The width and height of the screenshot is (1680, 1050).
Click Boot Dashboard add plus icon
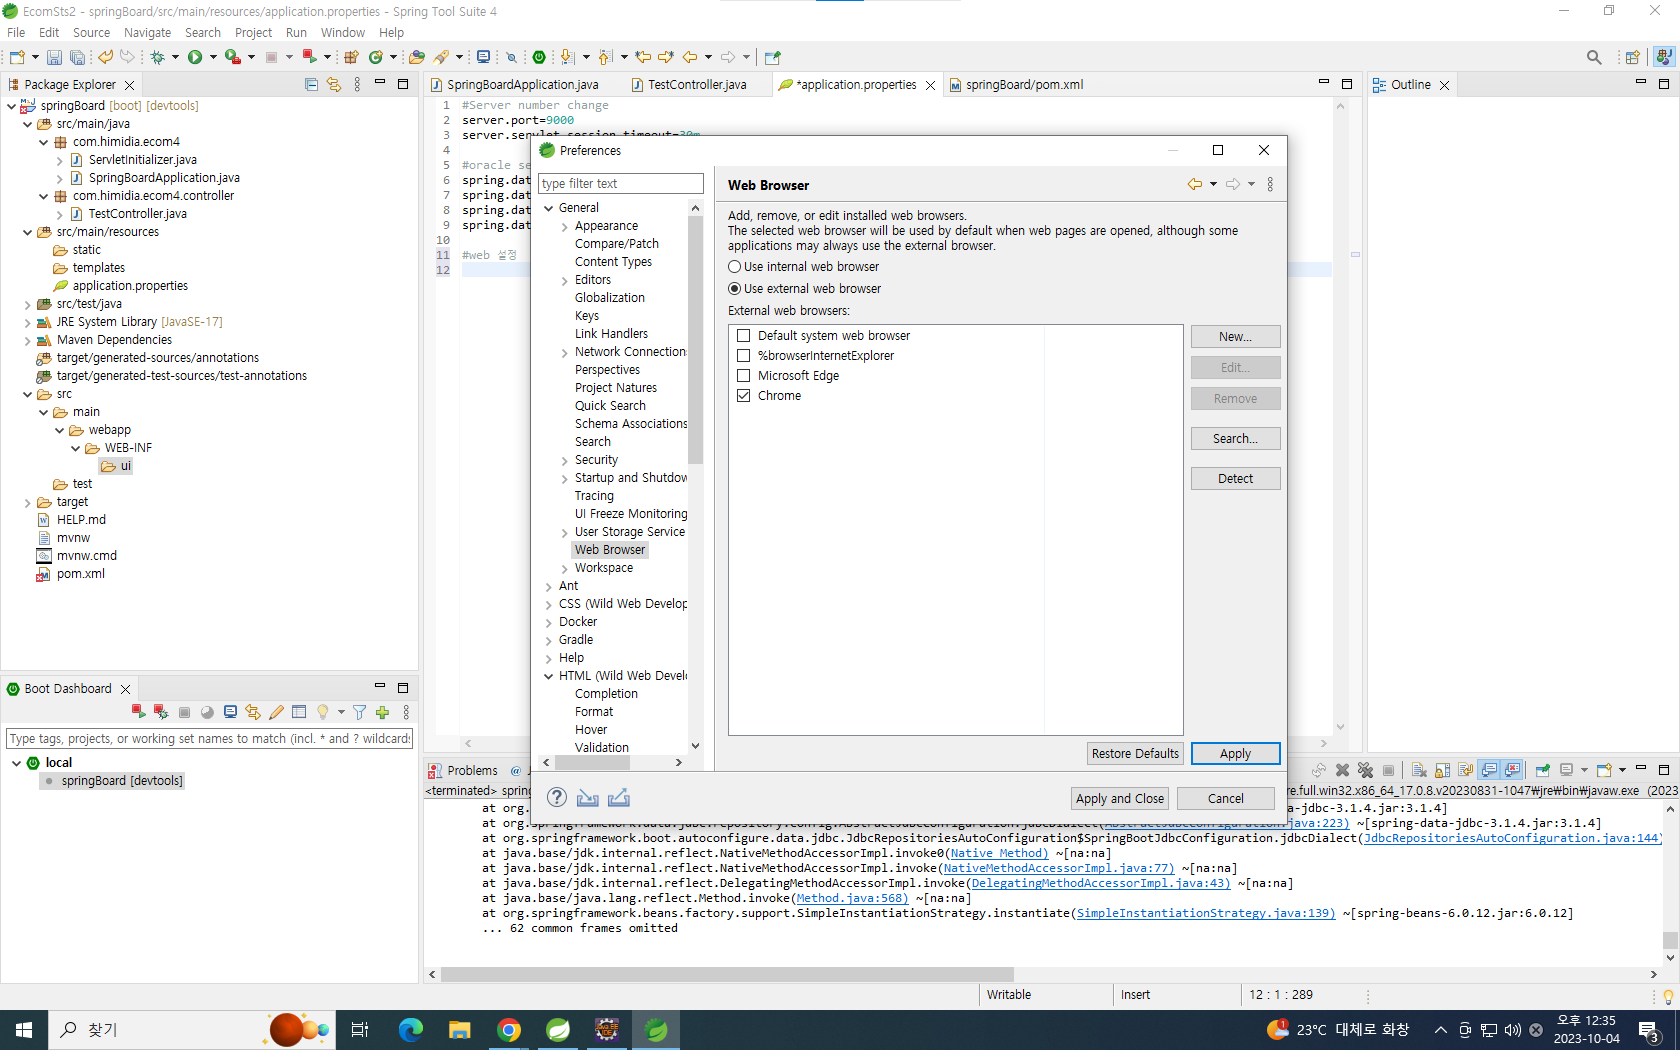(x=382, y=712)
